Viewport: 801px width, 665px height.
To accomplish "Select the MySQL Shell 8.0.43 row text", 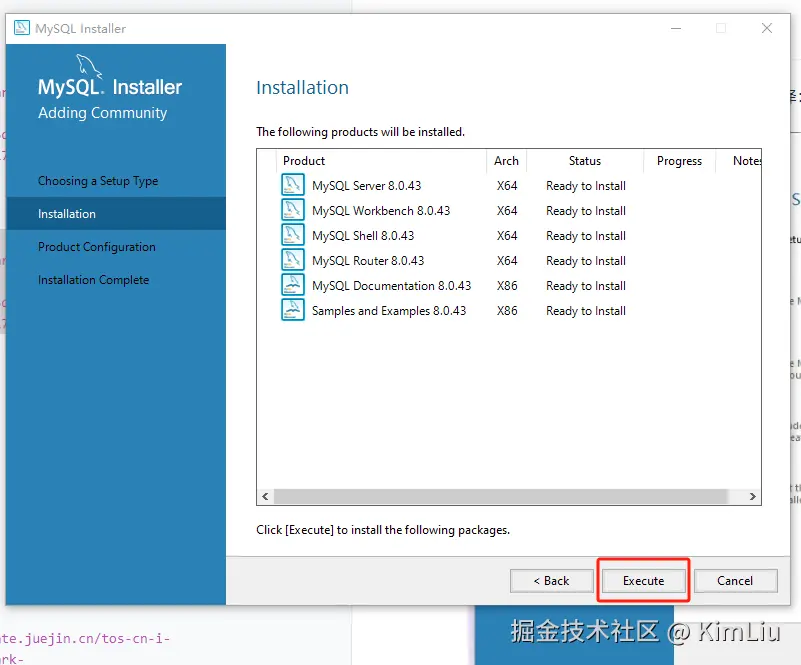I will pyautogui.click(x=363, y=235).
